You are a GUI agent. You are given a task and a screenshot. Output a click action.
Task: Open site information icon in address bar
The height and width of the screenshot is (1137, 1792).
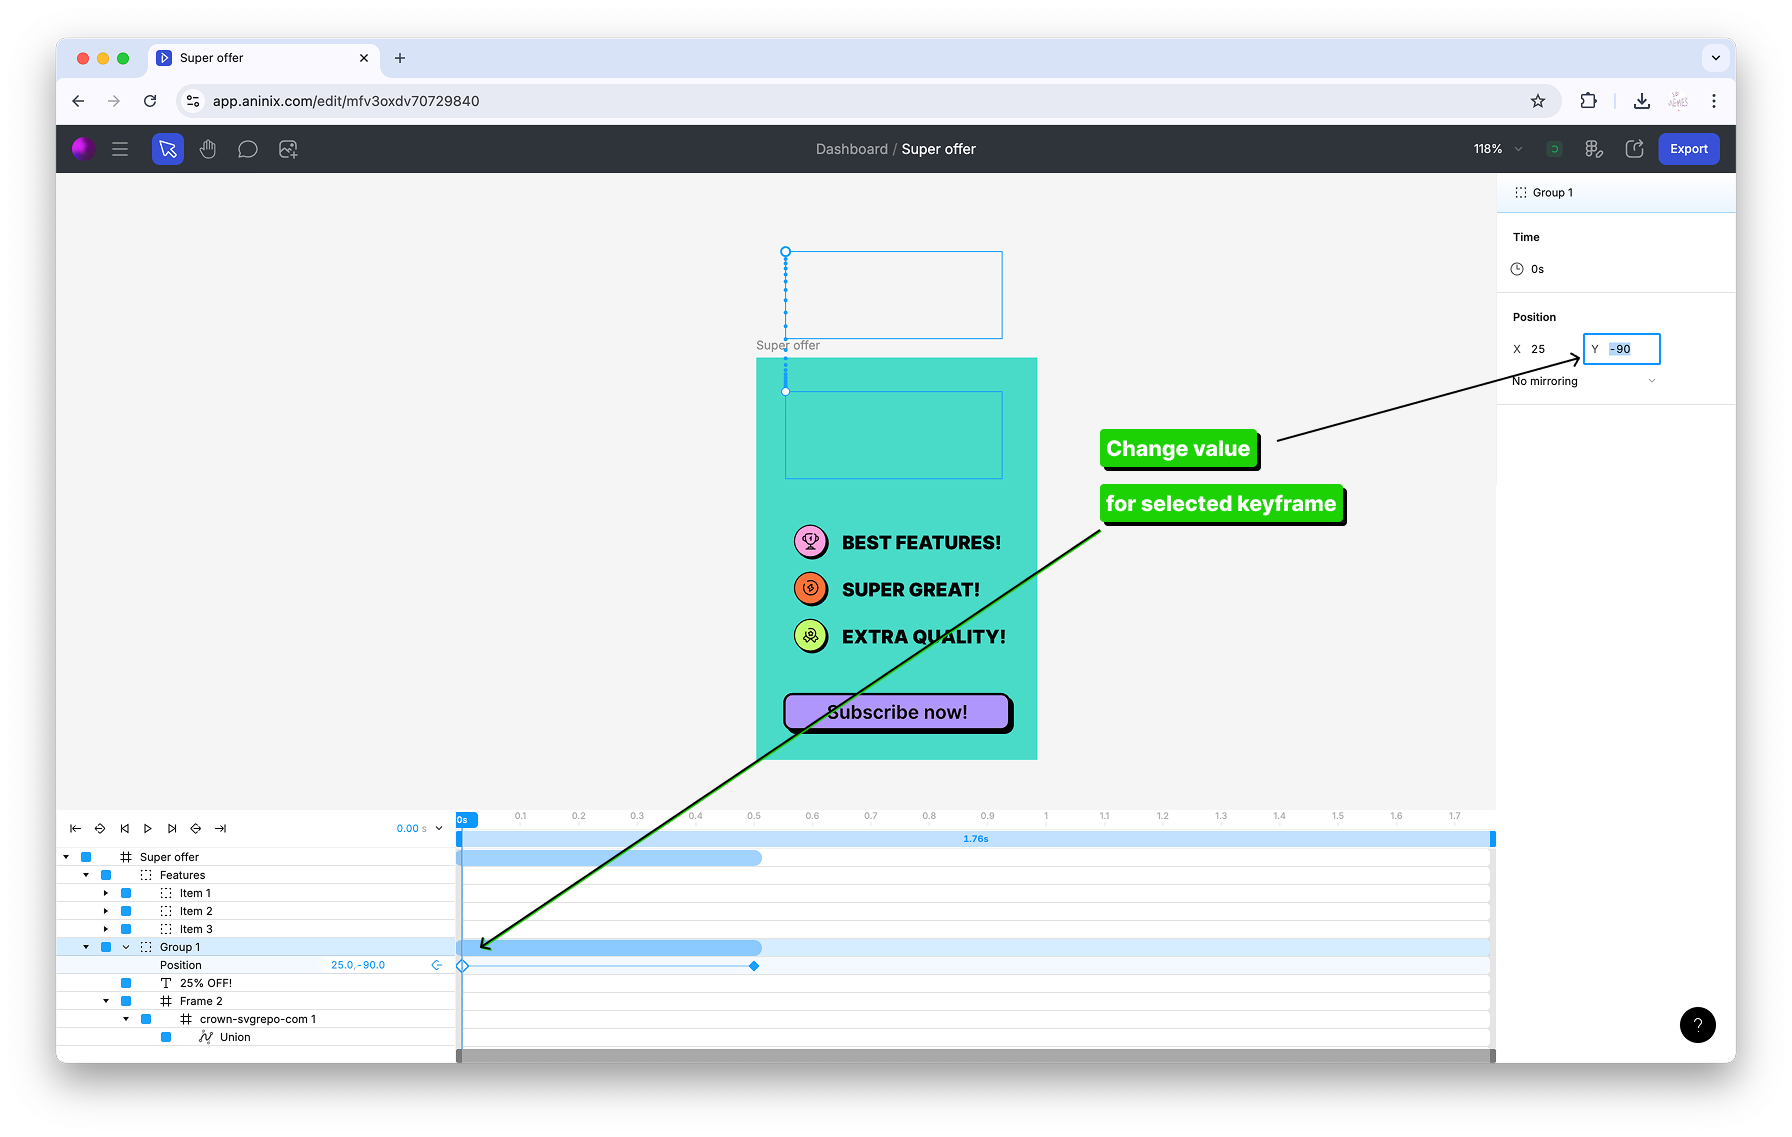click(194, 101)
